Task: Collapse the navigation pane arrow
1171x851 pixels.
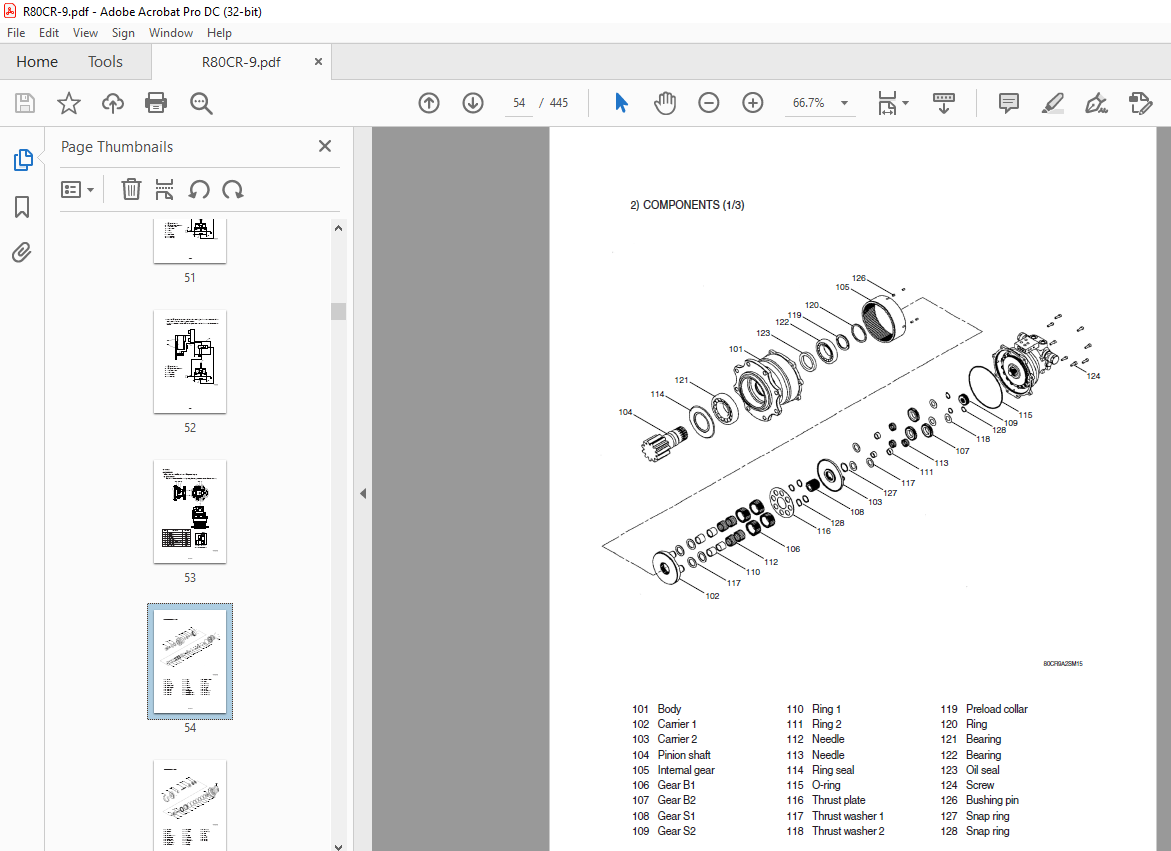Action: (x=363, y=493)
